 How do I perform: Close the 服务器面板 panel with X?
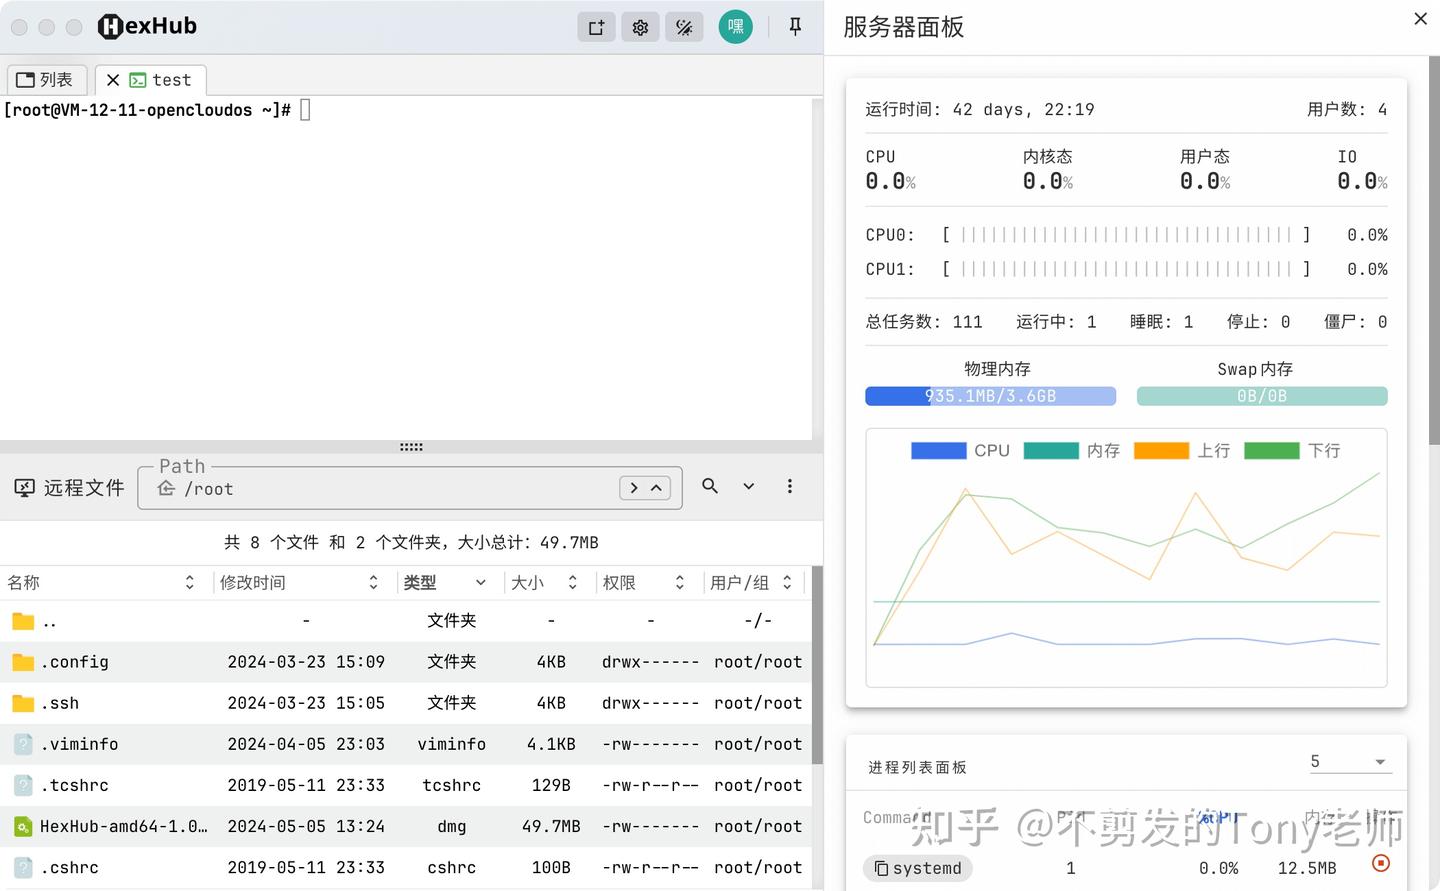1419,19
